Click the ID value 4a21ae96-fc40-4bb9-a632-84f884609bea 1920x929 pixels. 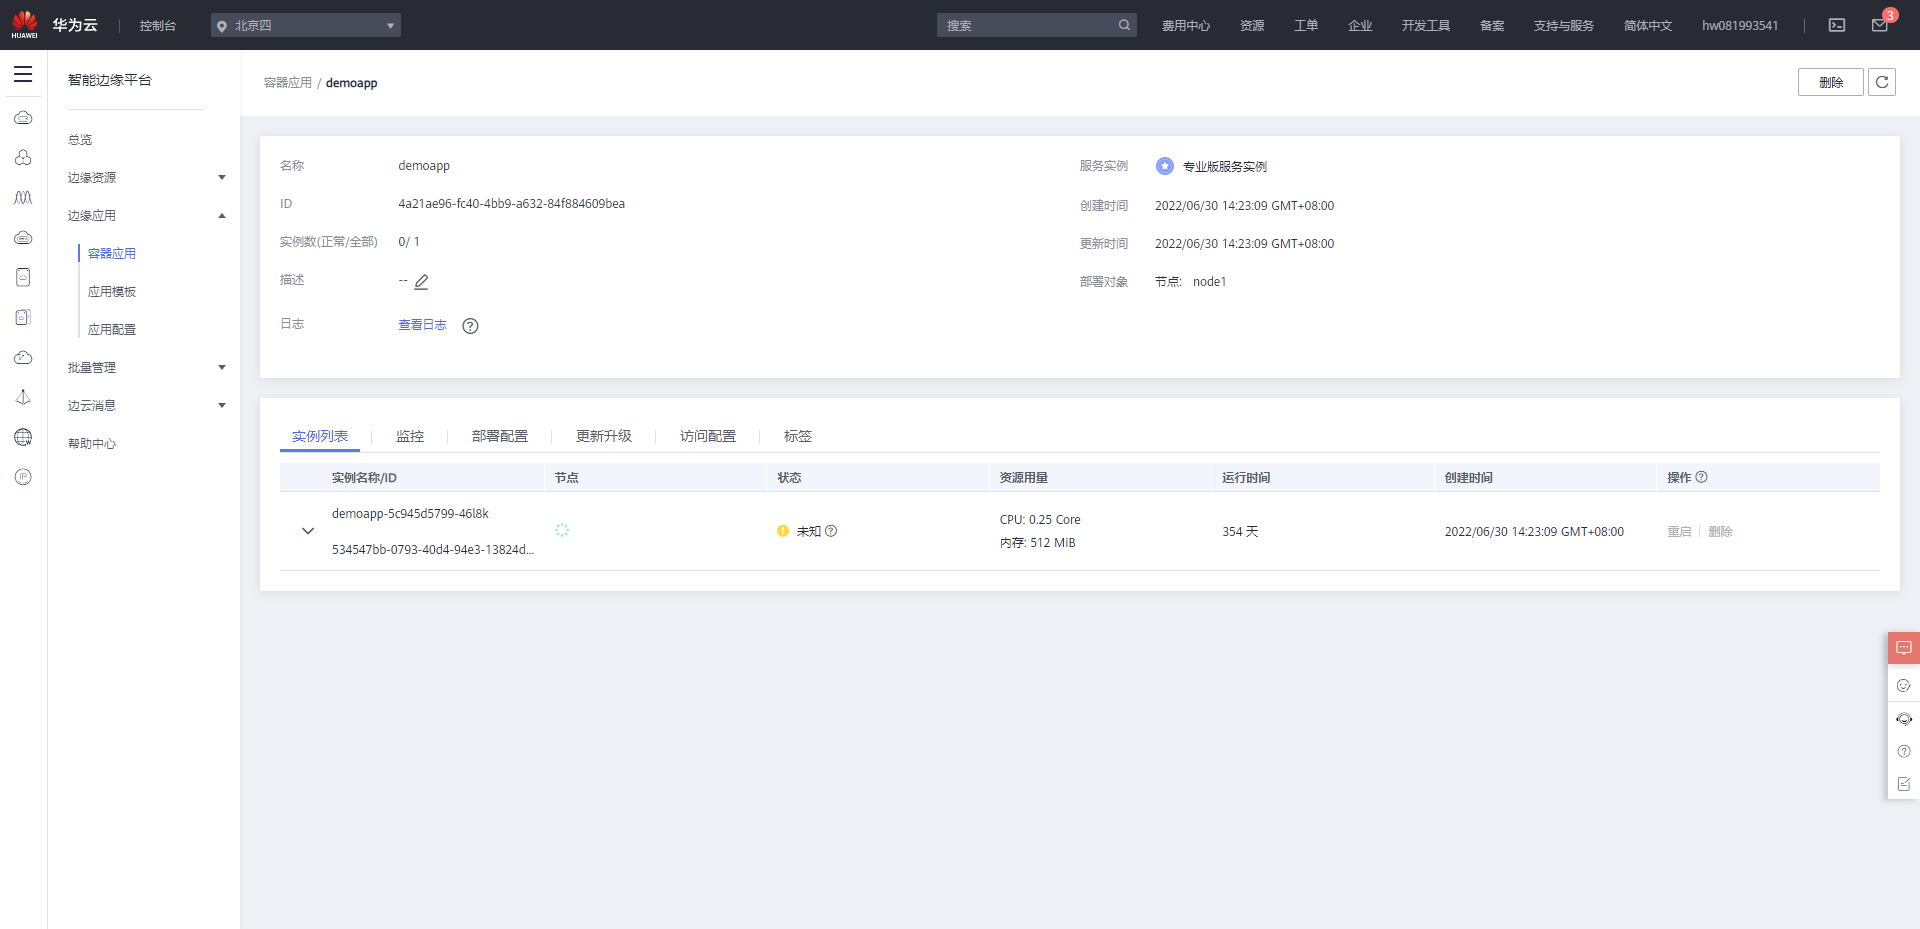point(512,204)
